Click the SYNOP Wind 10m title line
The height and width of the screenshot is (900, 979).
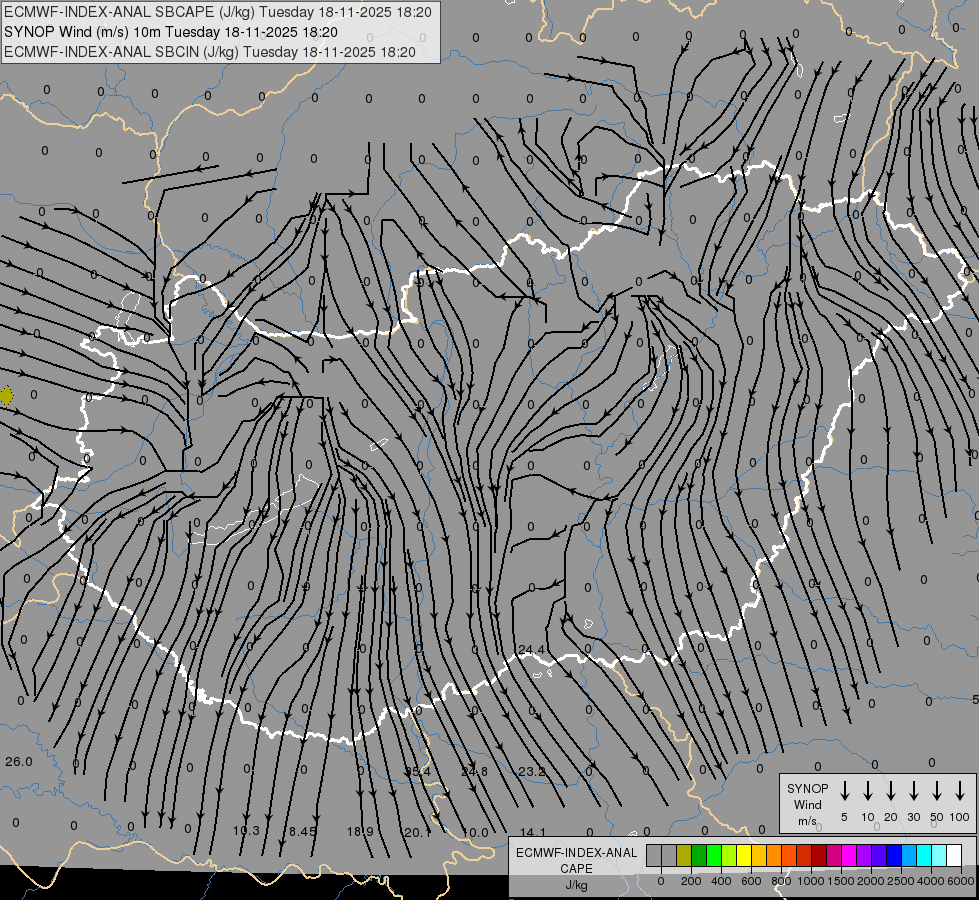pyautogui.click(x=170, y=32)
